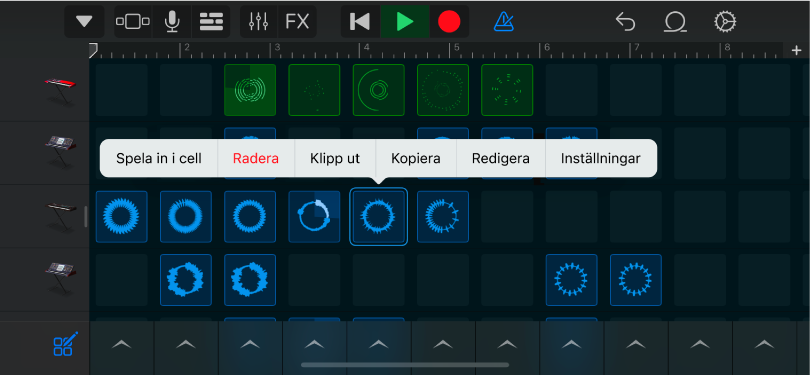Start playback with the green Play button
This screenshot has width=811, height=375.
(x=404, y=22)
